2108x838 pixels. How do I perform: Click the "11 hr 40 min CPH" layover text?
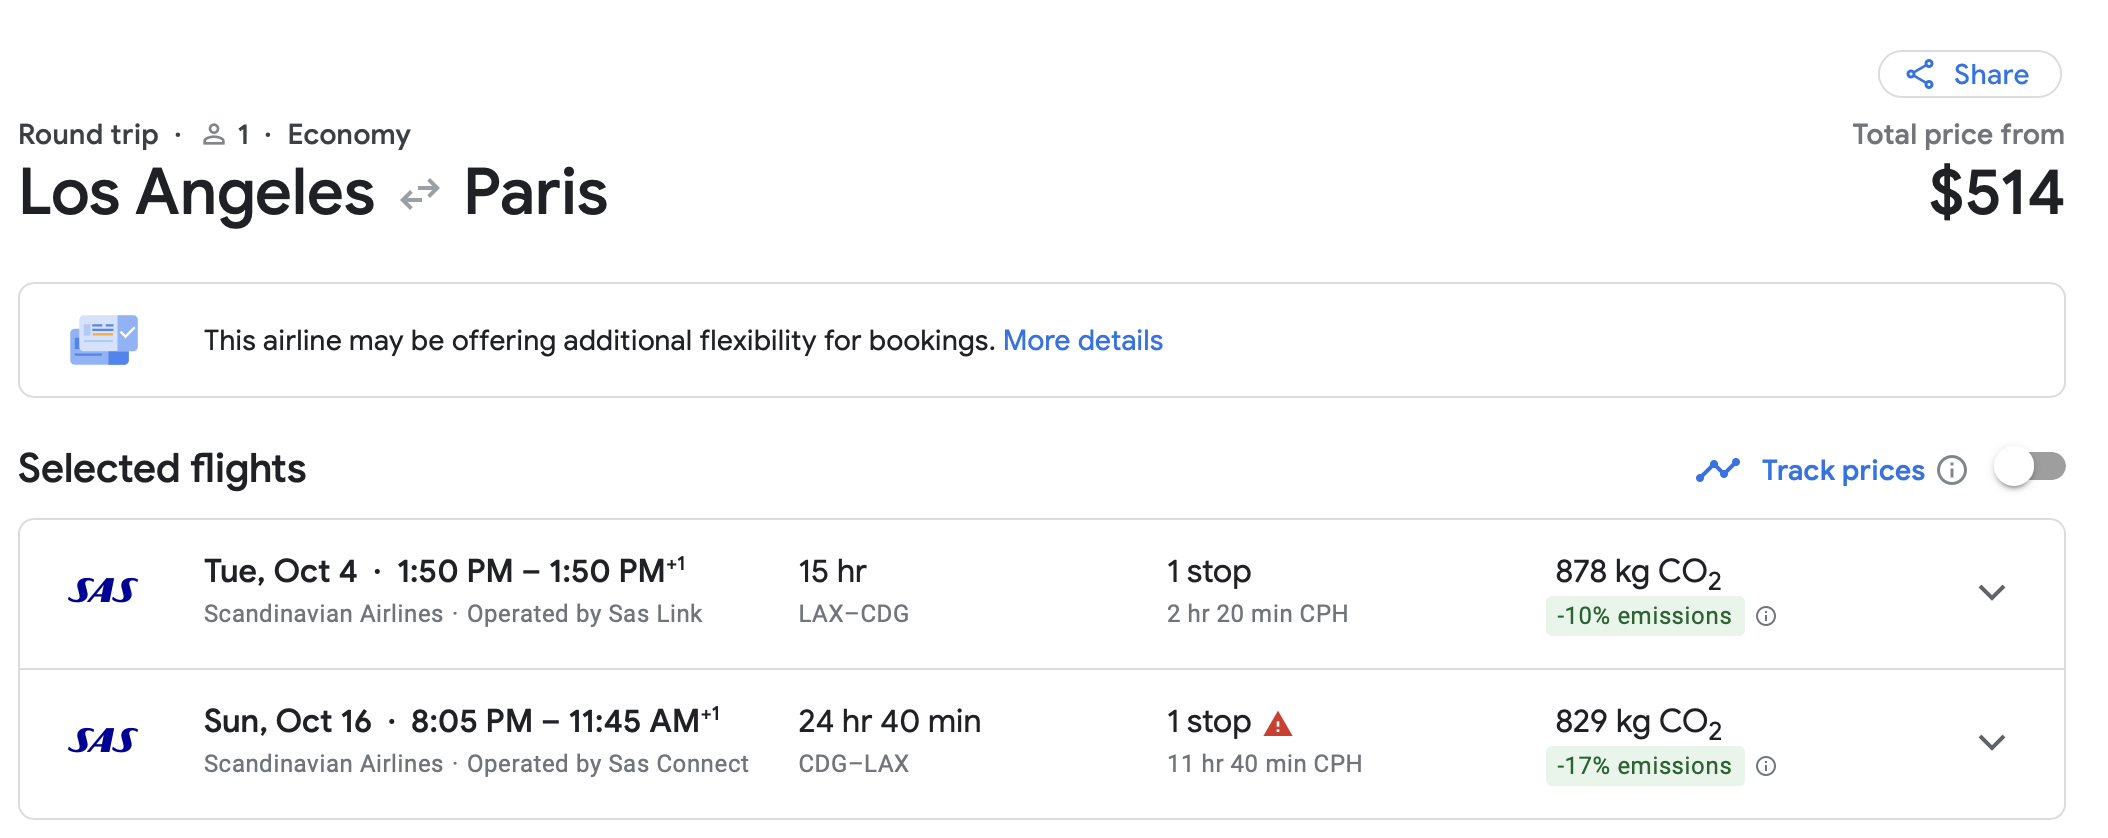click(x=1264, y=764)
